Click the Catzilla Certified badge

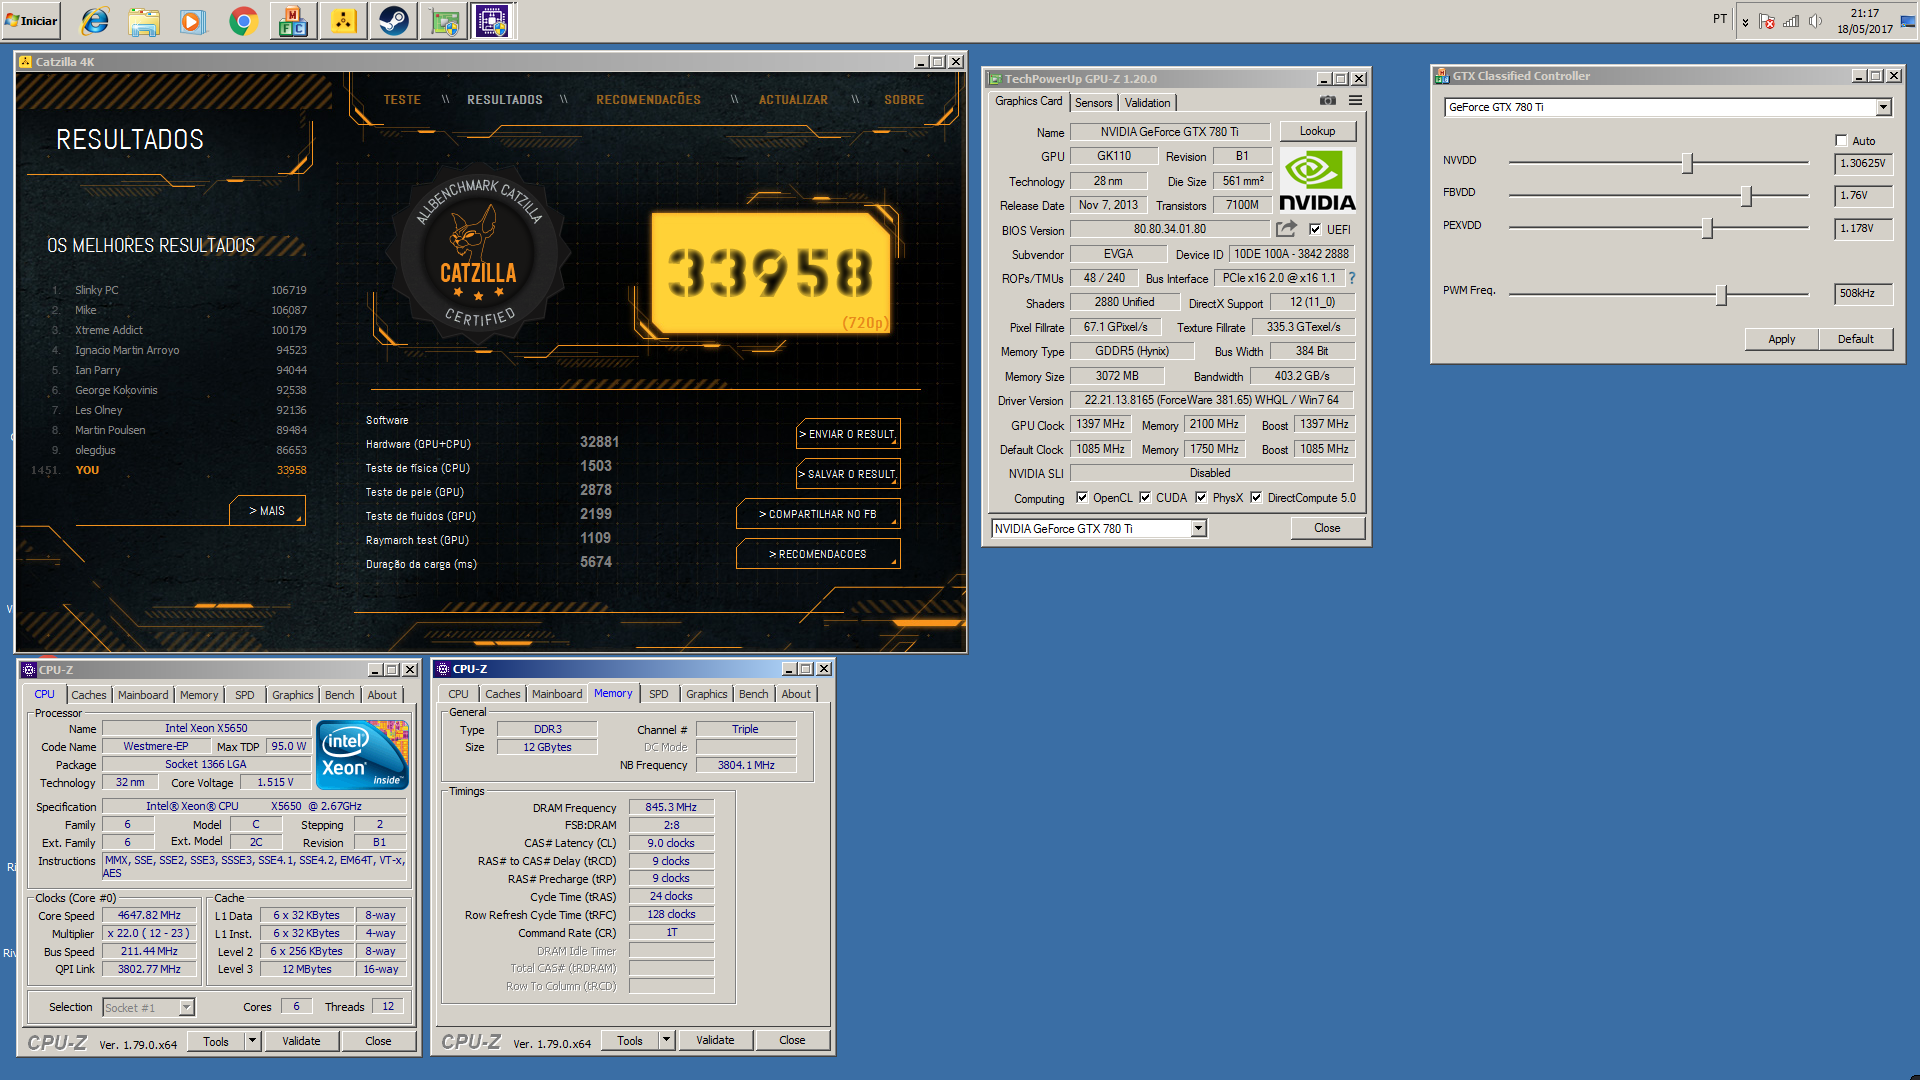point(479,255)
